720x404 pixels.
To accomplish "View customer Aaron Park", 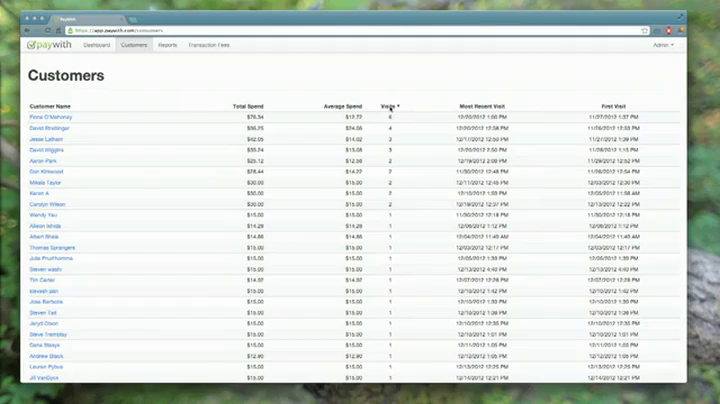I will point(43,160).
